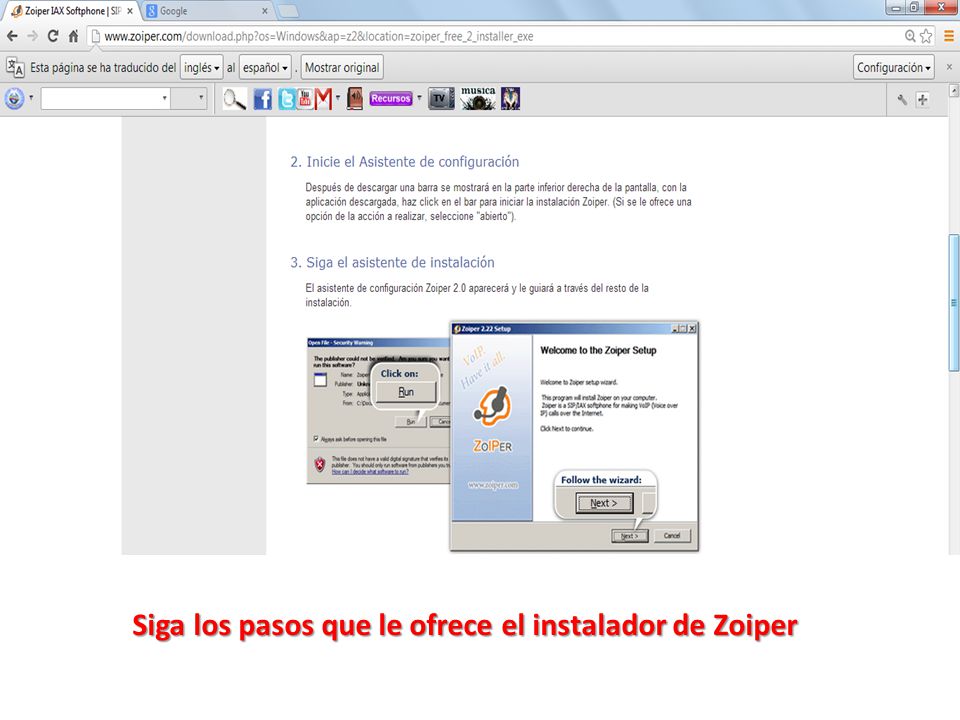Minimize the Chrome window
The height and width of the screenshot is (720, 960).
(x=897, y=7)
